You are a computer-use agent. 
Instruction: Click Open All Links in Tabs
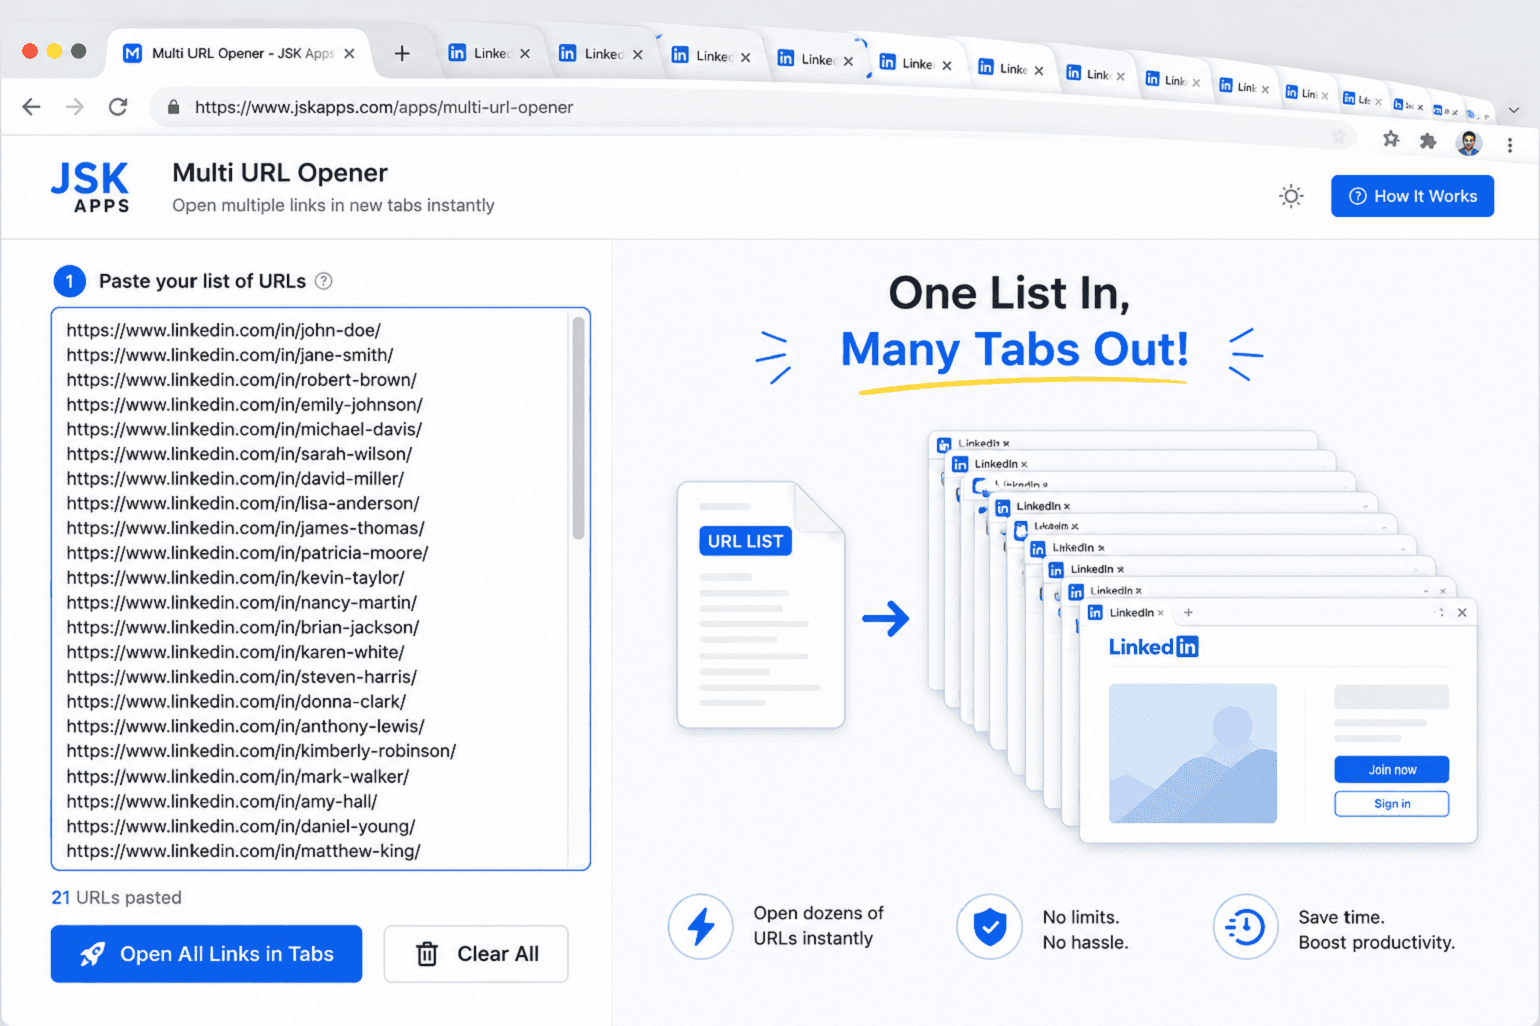tap(206, 954)
